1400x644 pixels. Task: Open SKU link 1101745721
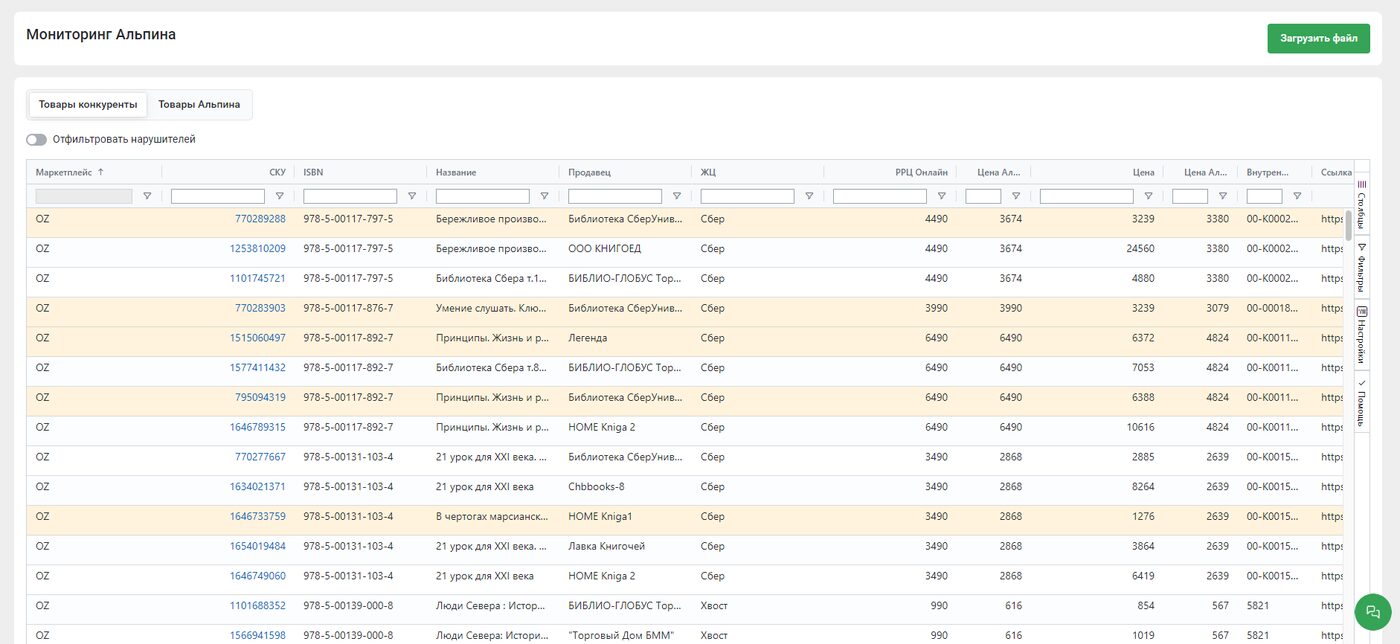click(257, 279)
